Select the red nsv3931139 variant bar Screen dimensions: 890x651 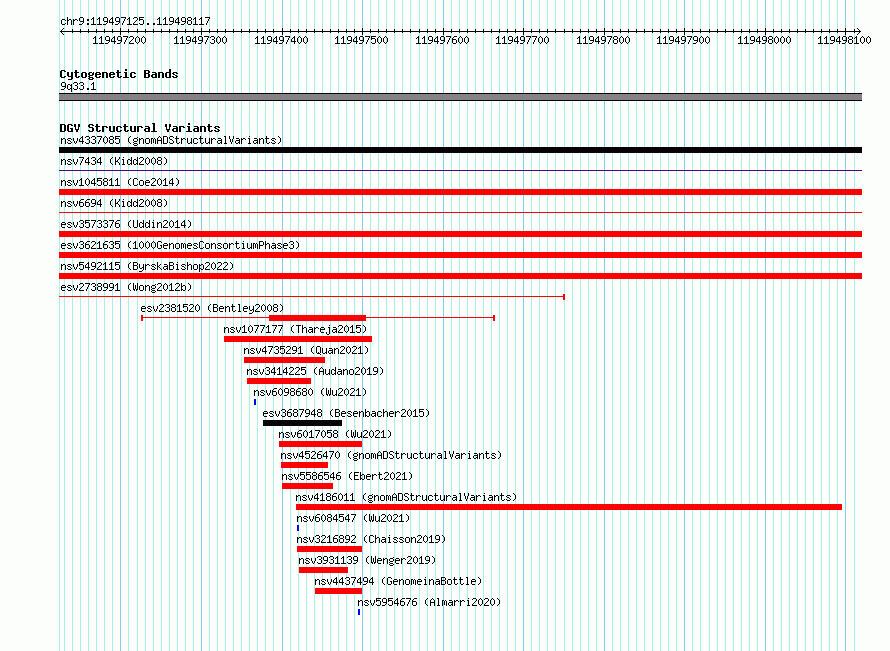324,570
